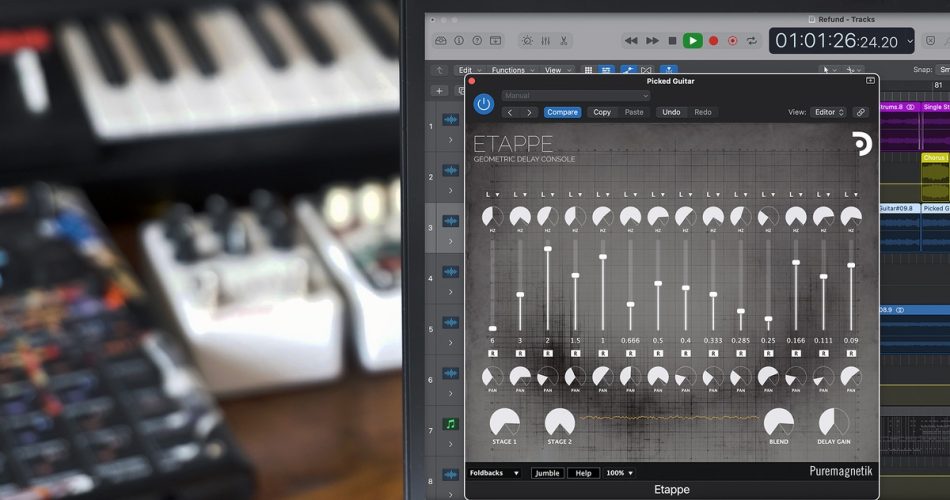Click the Paste button
This screenshot has height=500, width=950.
634,112
